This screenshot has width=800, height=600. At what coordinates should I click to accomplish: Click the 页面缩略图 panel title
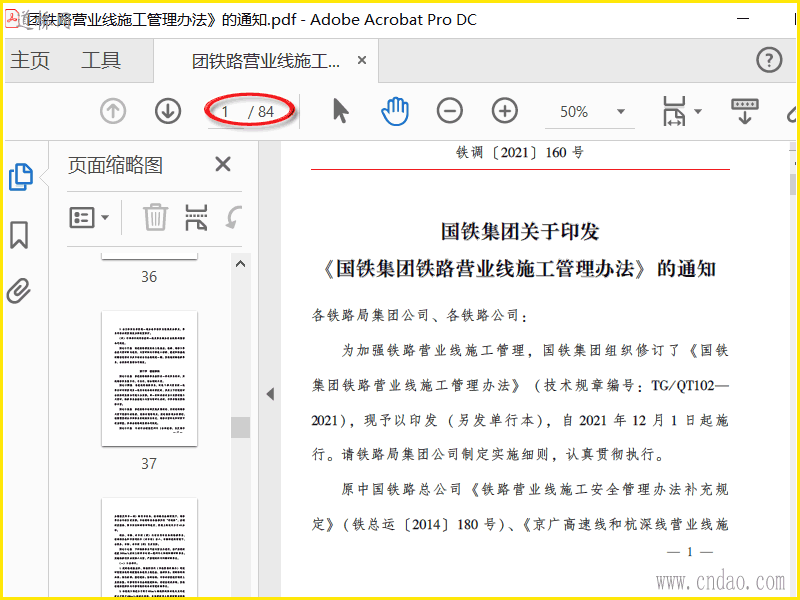115,165
